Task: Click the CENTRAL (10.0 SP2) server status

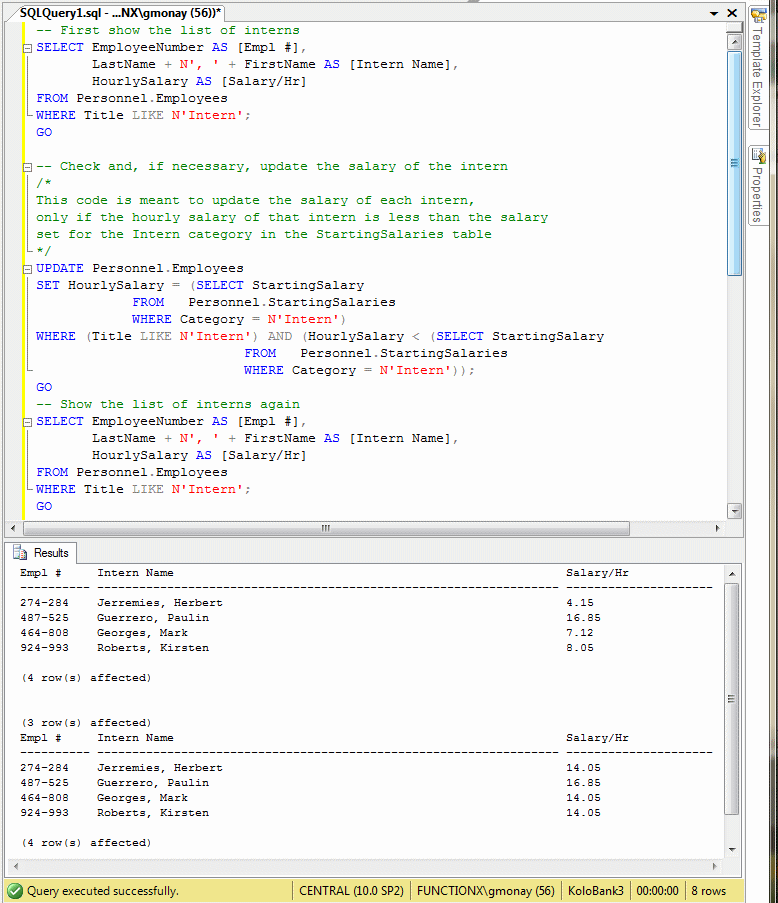Action: click(351, 891)
